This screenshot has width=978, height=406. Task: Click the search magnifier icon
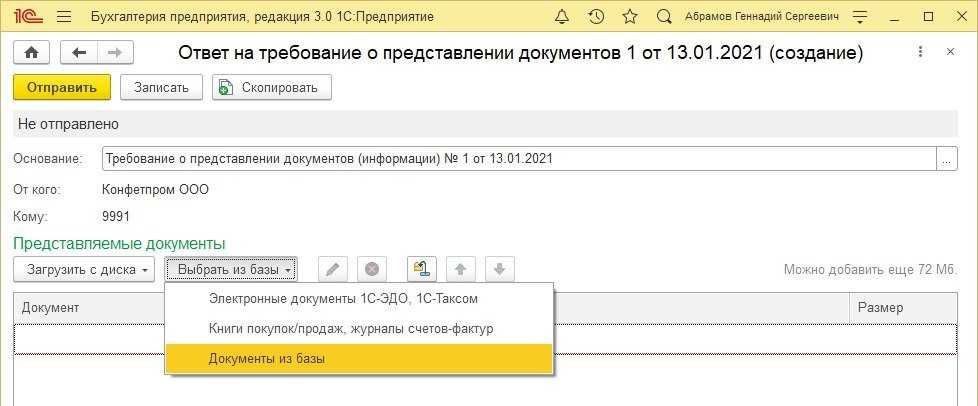(x=664, y=17)
